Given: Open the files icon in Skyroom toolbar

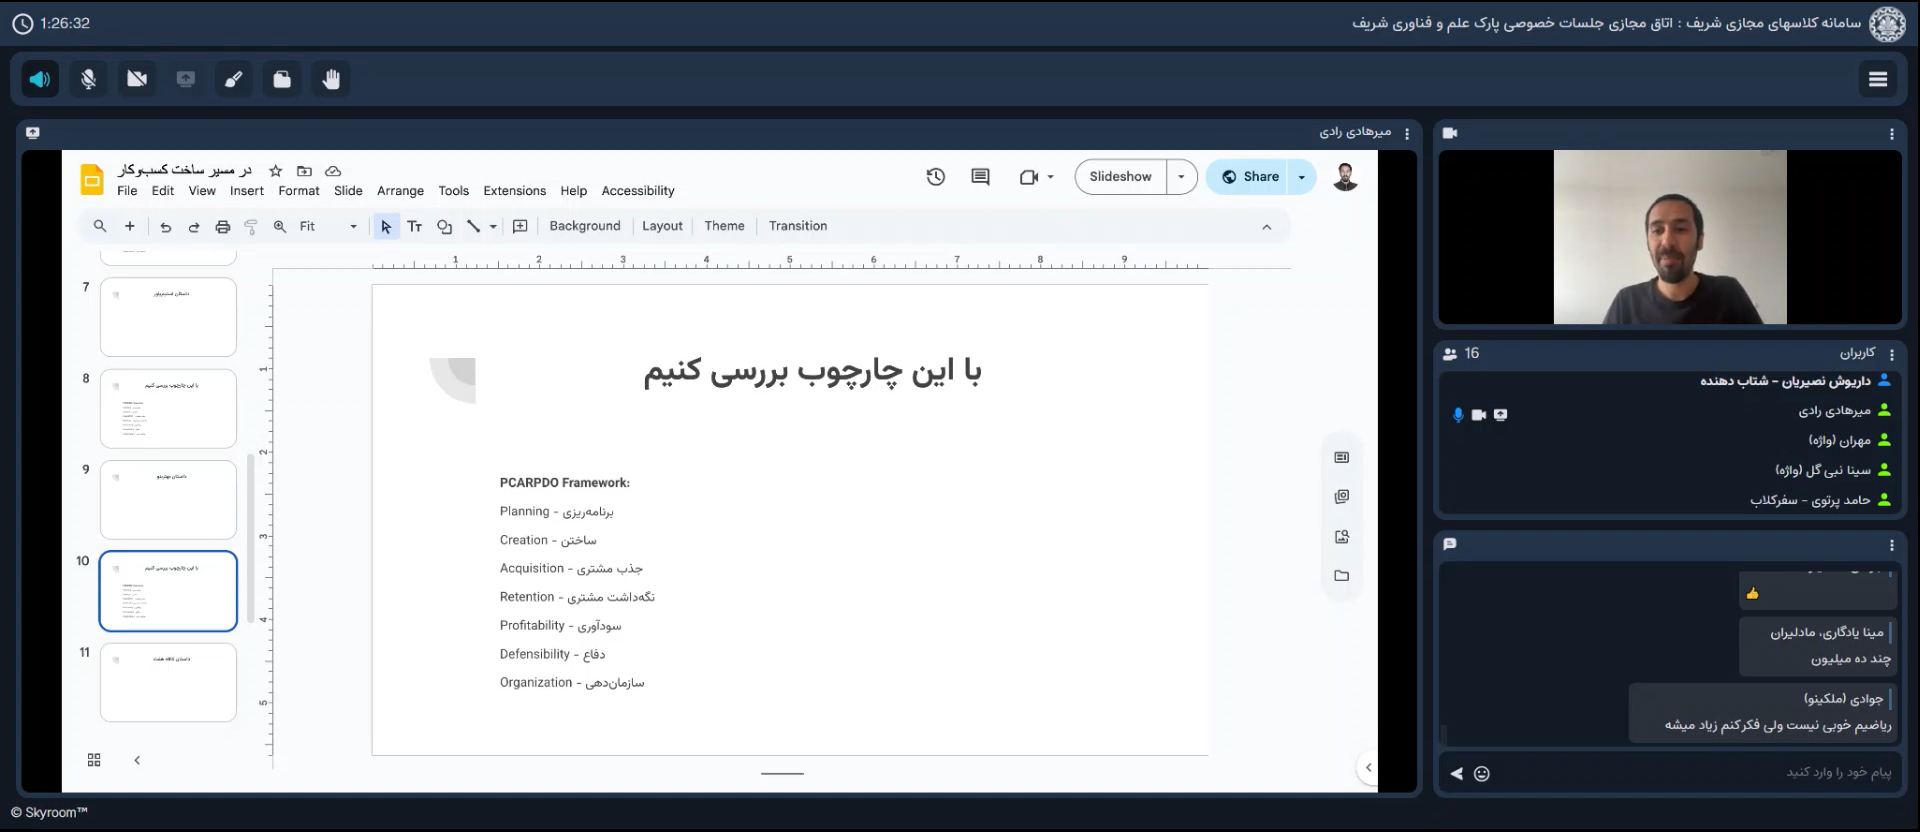Looking at the screenshot, I should 282,79.
